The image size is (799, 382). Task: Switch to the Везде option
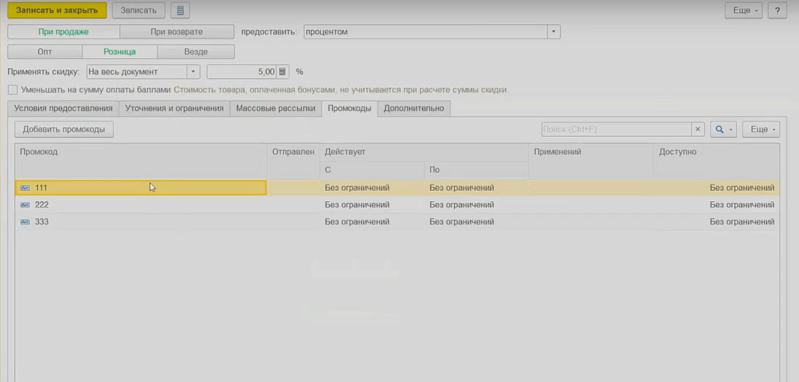(x=196, y=52)
